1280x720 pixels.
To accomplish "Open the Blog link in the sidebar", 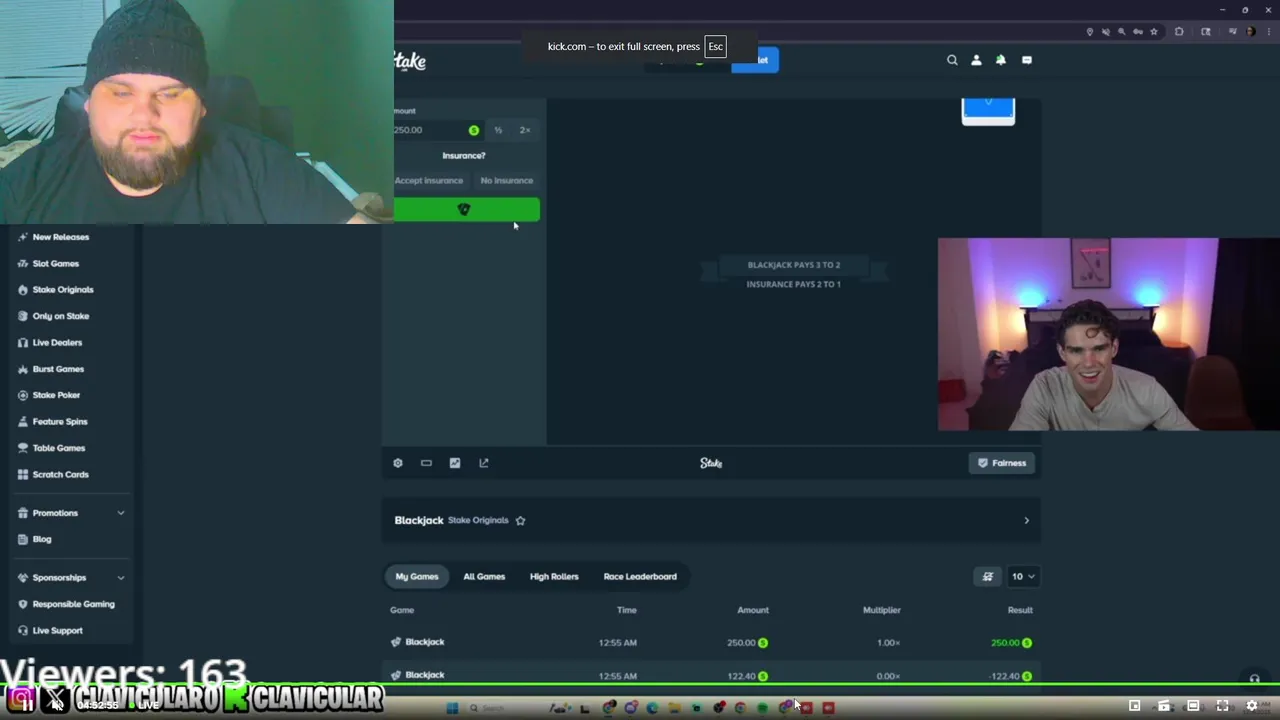I will pyautogui.click(x=42, y=539).
